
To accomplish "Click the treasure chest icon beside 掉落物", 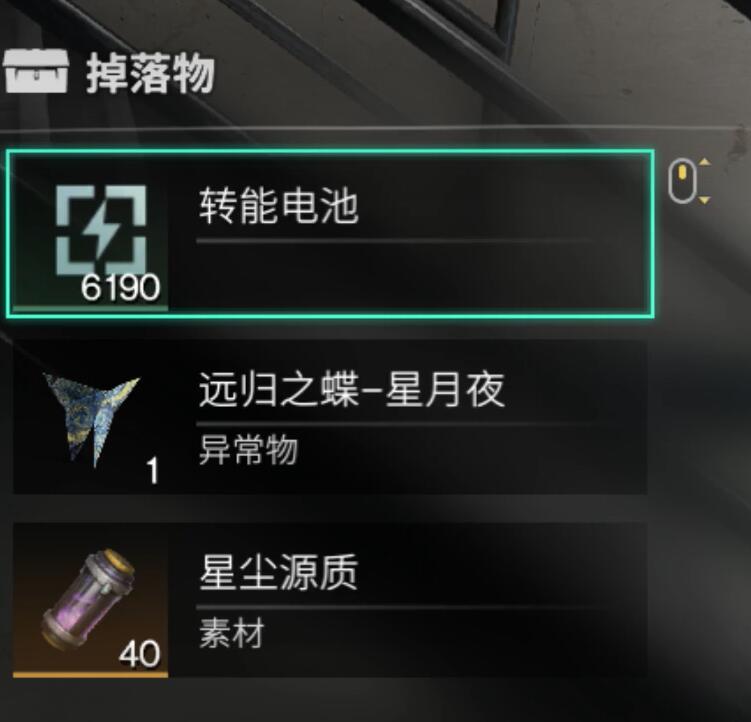I will [35, 71].
